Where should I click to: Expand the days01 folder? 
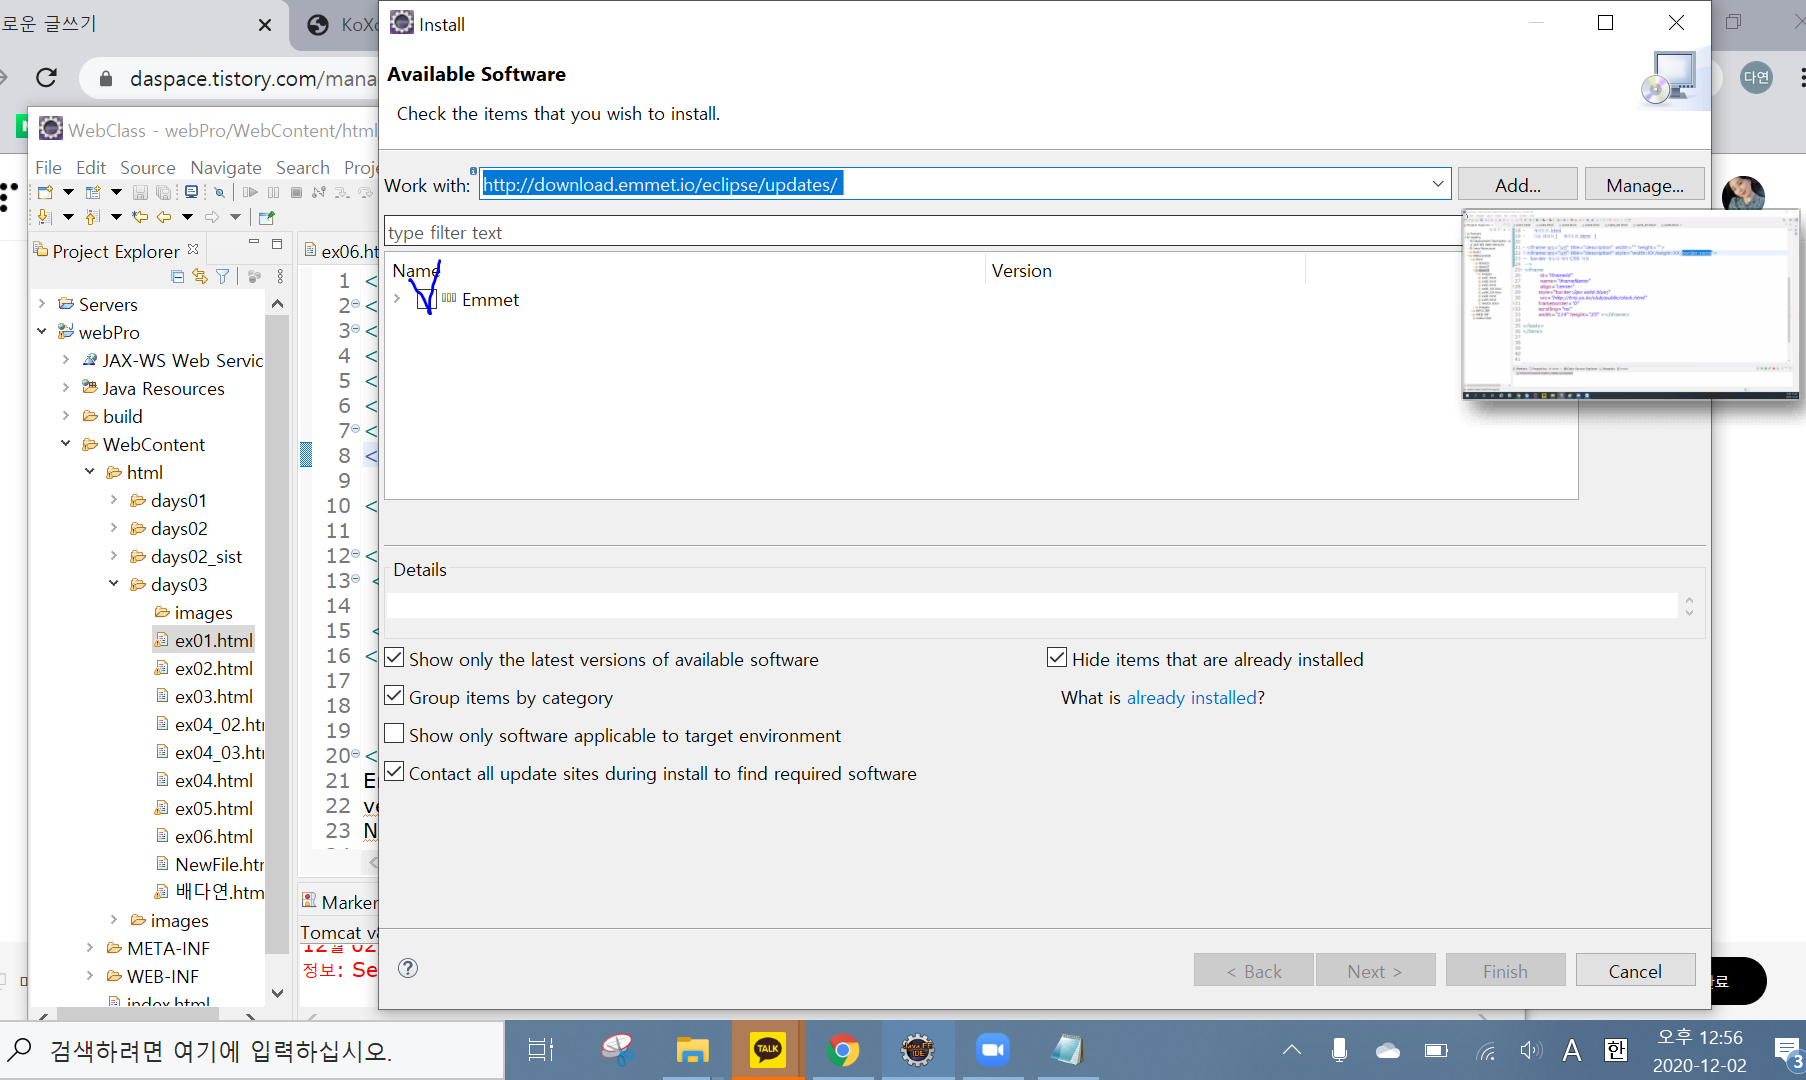pyautogui.click(x=114, y=499)
